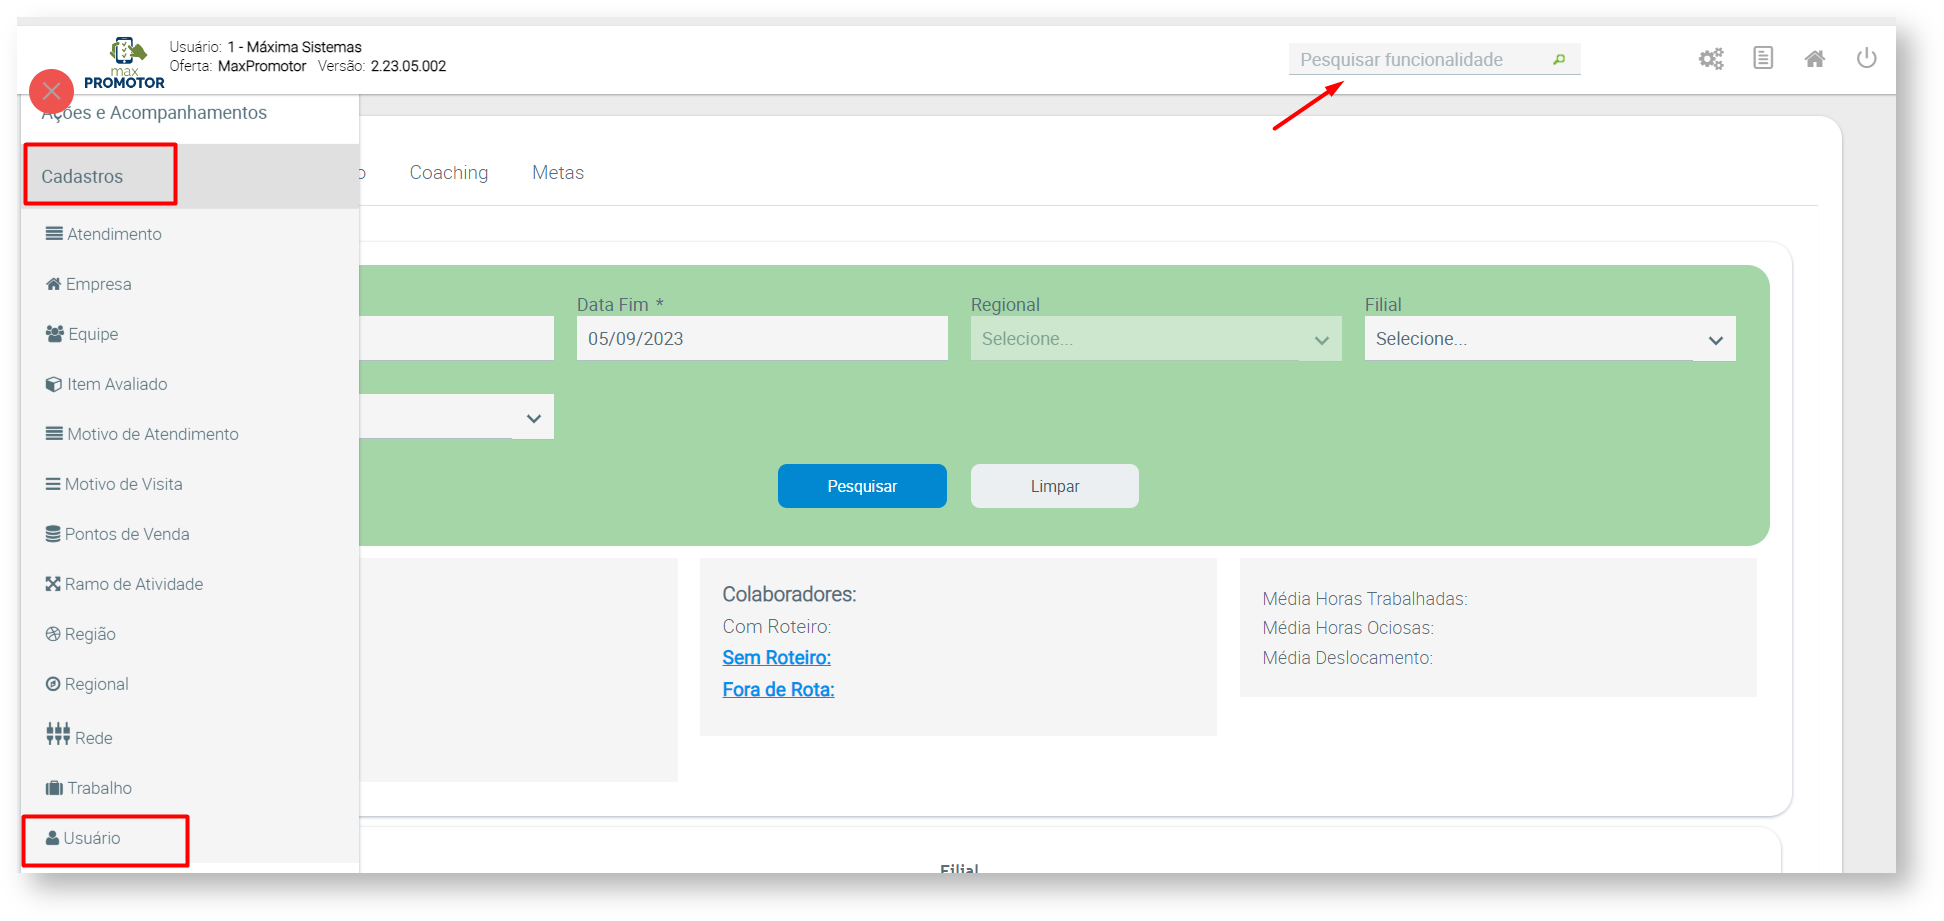Go to home via house icon

1815,59
